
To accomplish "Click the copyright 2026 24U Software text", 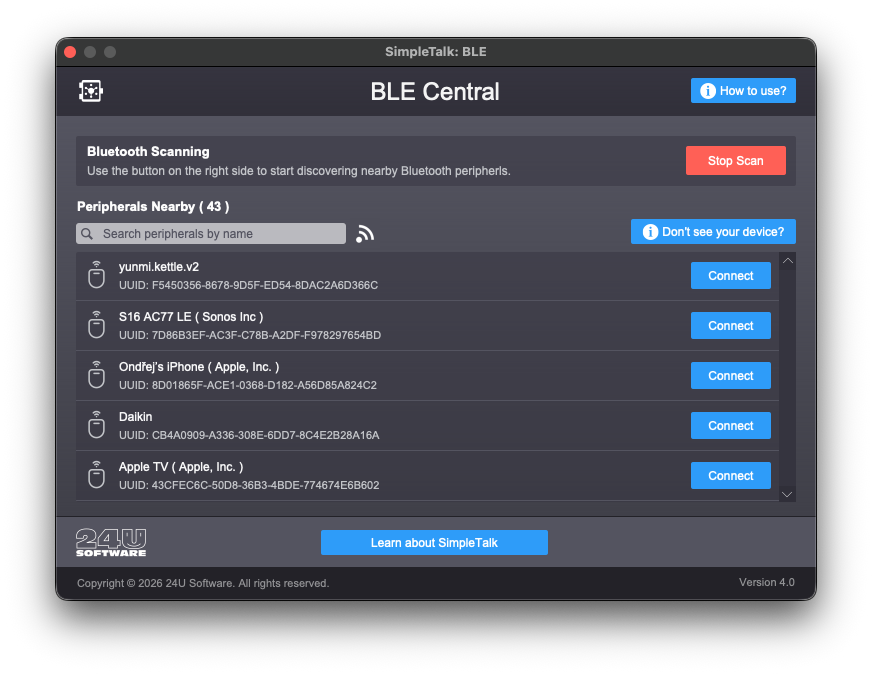I will (x=203, y=583).
